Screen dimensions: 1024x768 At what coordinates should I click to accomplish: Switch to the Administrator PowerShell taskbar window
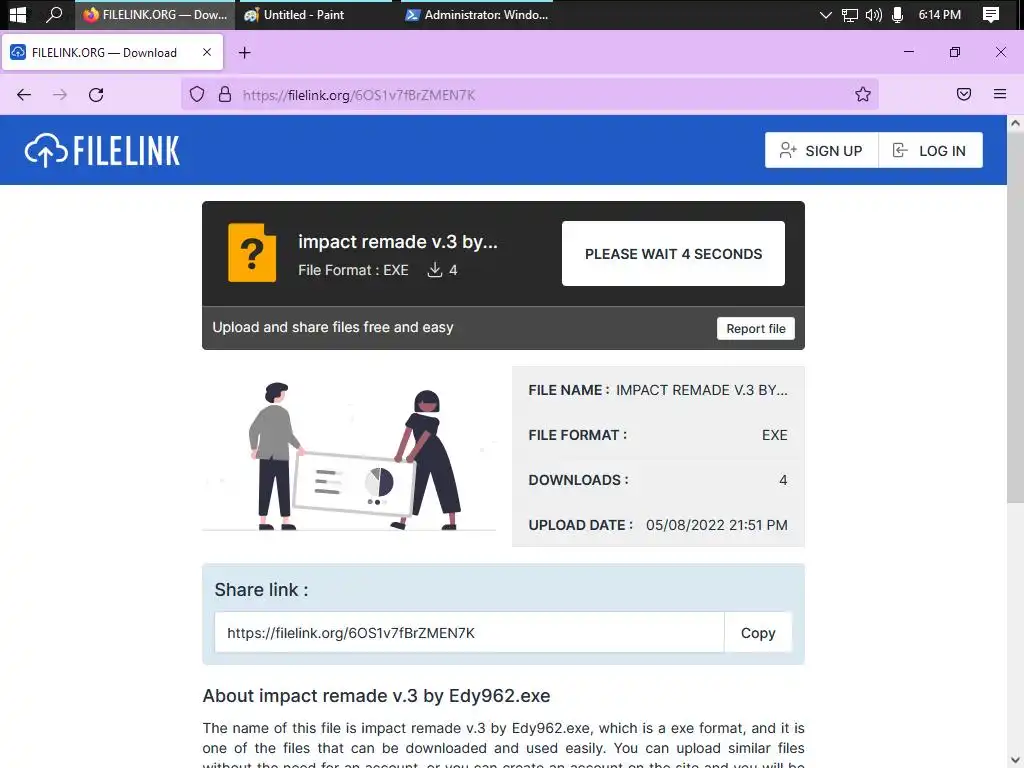pyautogui.click(x=477, y=14)
